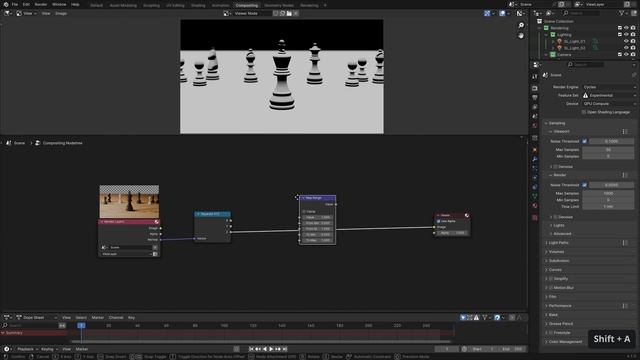Toggle visibility eye for Lighting collection
640x360 pixels.
626,35
